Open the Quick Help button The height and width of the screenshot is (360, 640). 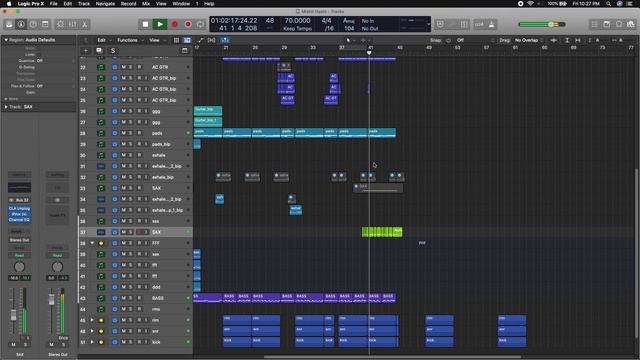tap(33, 24)
